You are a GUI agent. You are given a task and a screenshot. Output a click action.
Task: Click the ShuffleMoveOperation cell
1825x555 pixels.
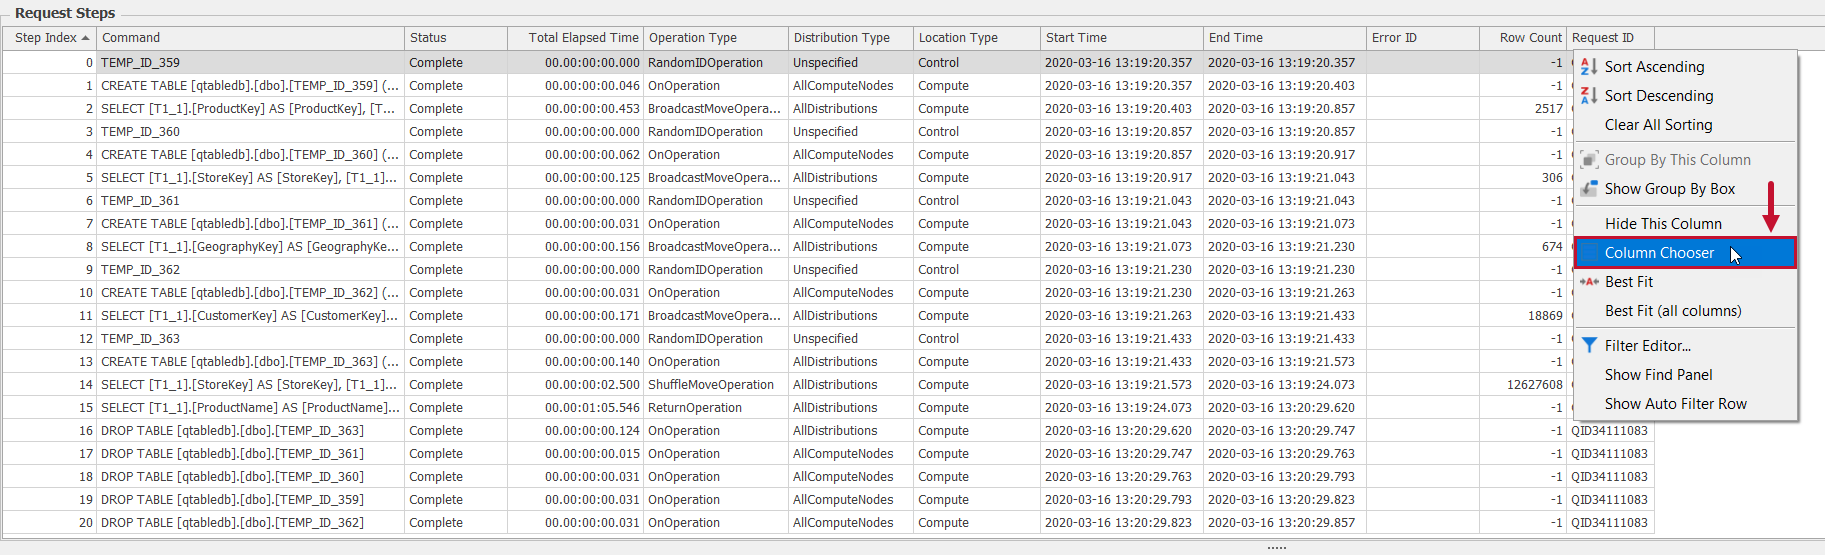(715, 385)
